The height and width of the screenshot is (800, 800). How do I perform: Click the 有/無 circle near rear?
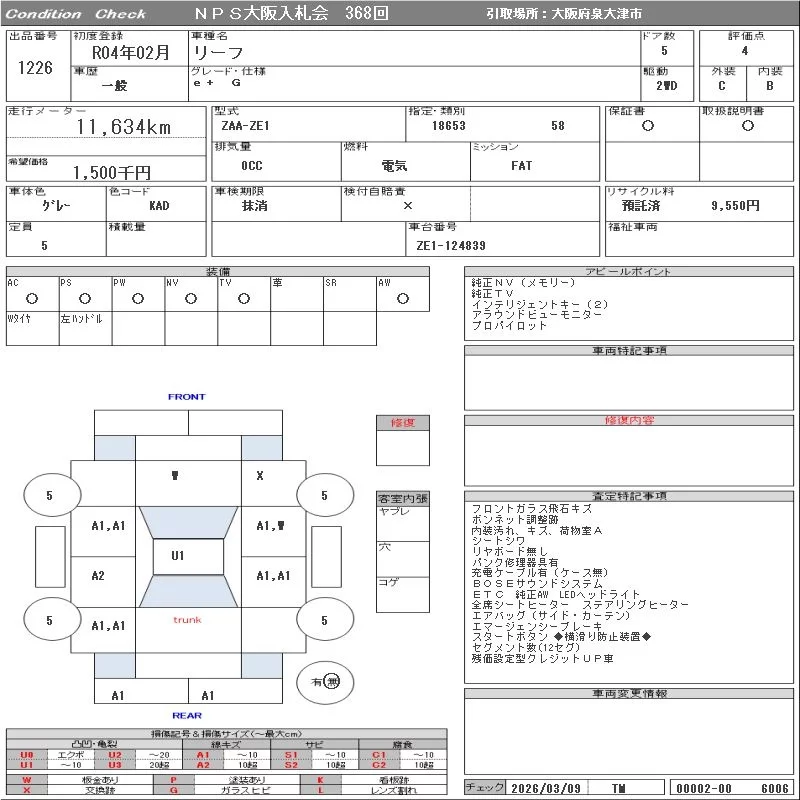[325, 682]
